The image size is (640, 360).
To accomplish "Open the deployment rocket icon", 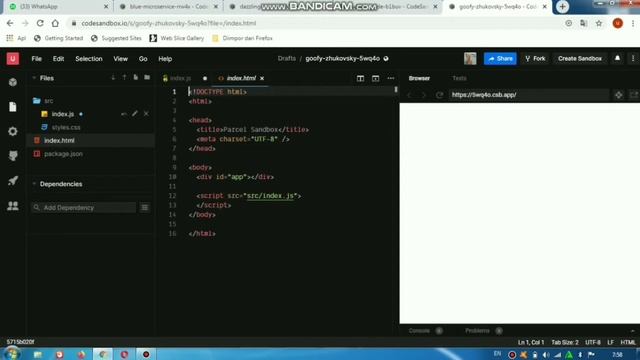I will (13, 180).
